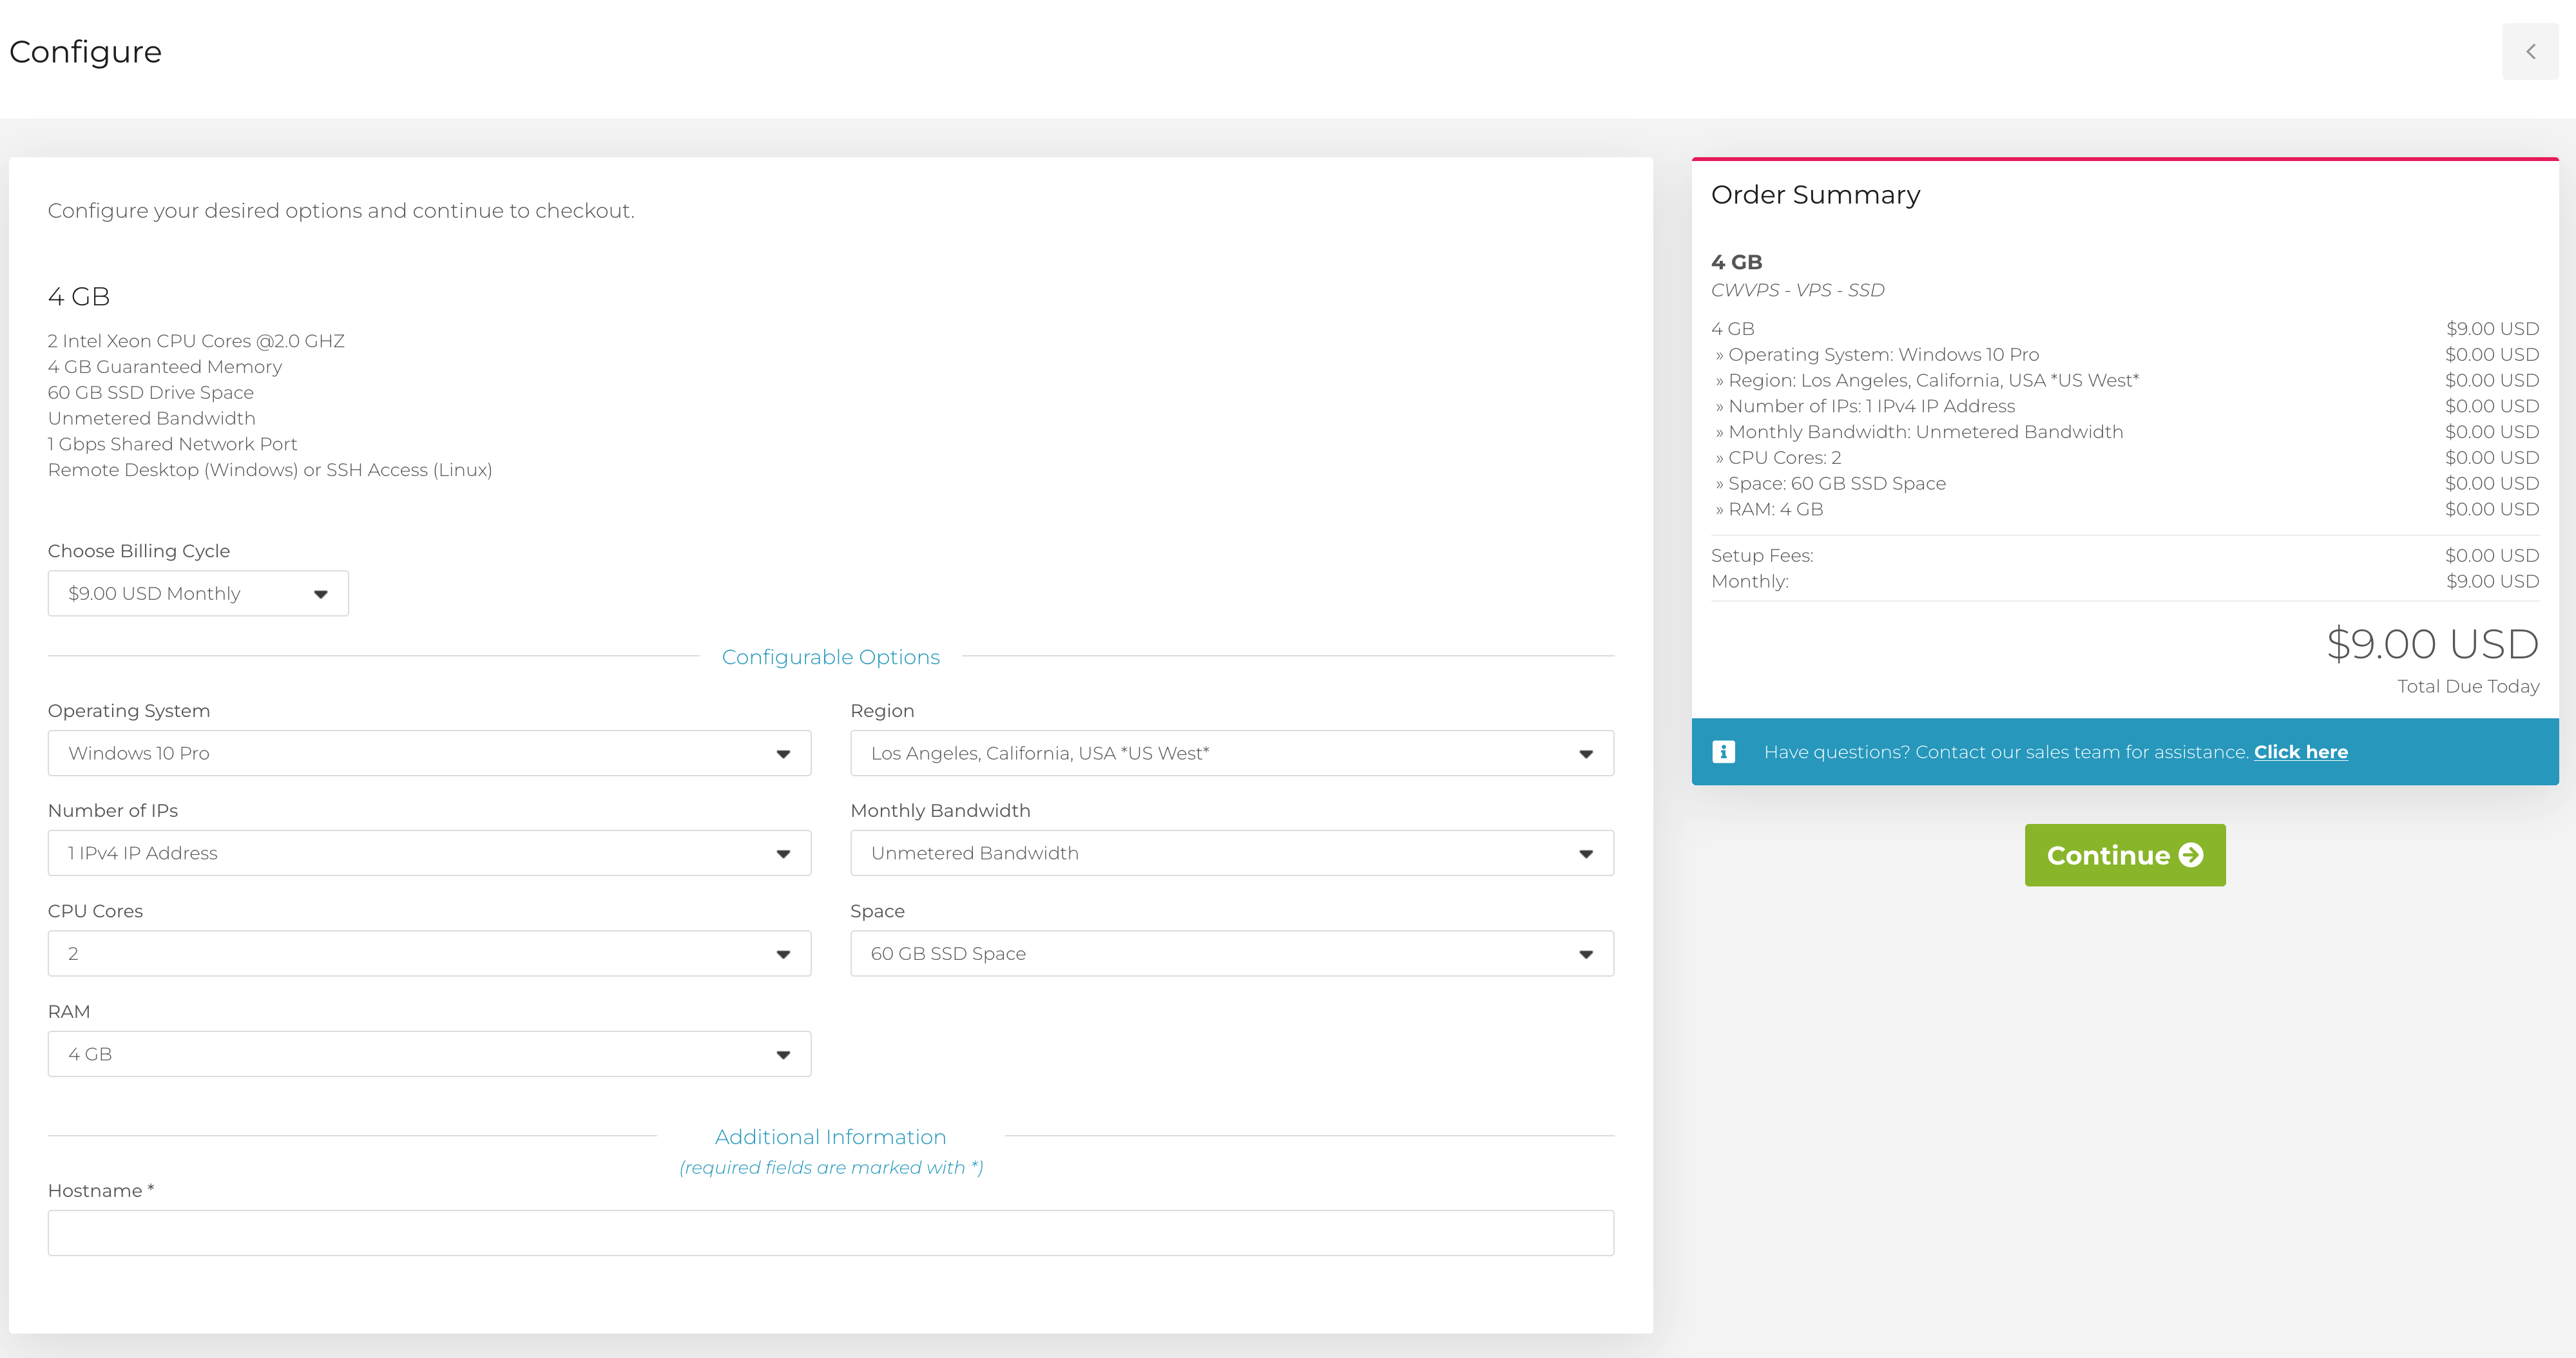2576x1358 pixels.
Task: Click the Region dropdown caret icon
Action: (1586, 754)
